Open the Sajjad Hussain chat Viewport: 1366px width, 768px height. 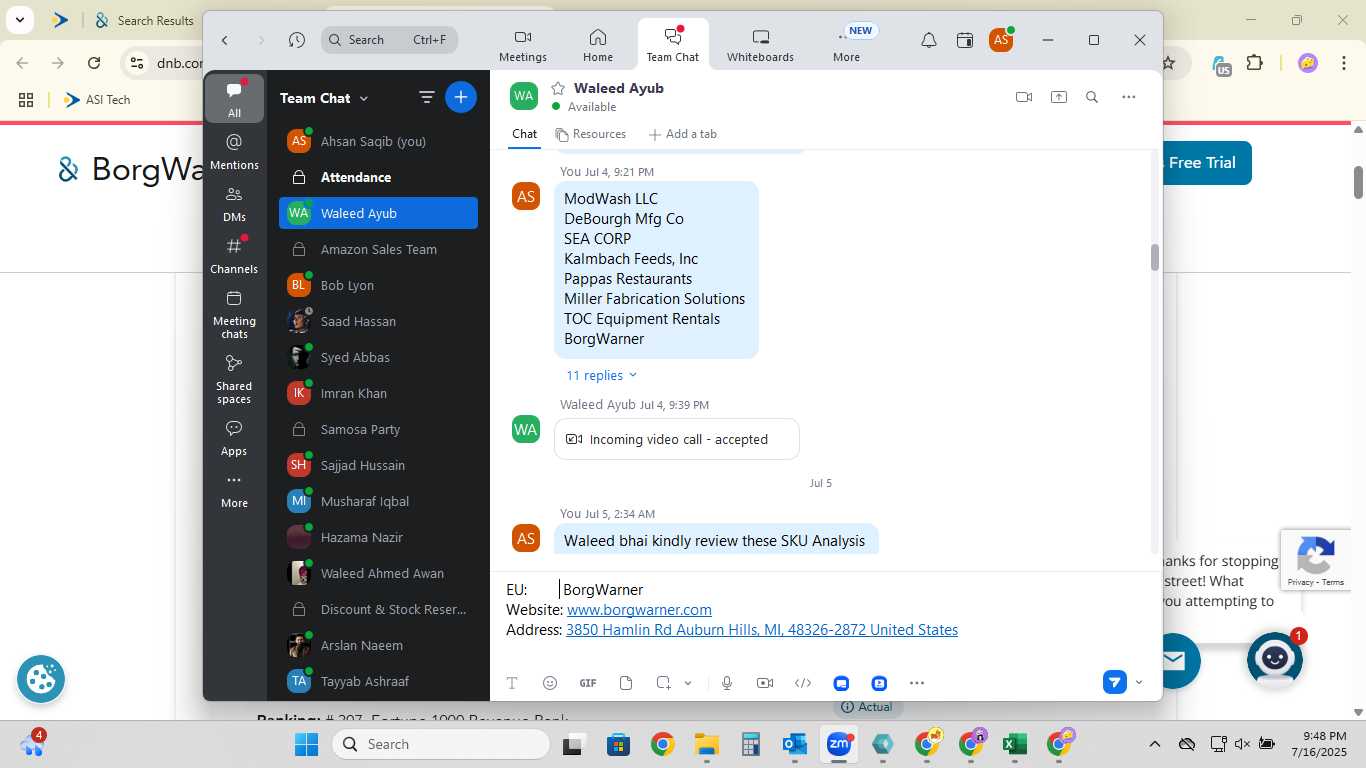[x=378, y=465]
